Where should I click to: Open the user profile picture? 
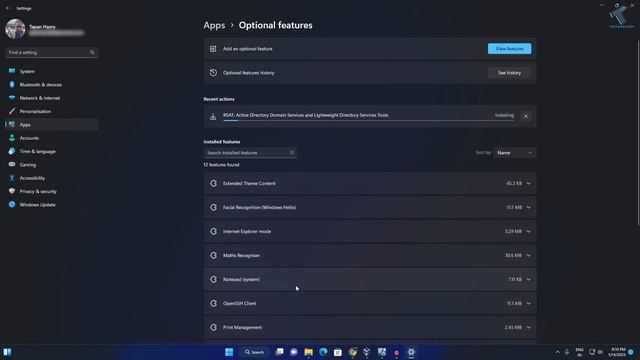[15, 29]
